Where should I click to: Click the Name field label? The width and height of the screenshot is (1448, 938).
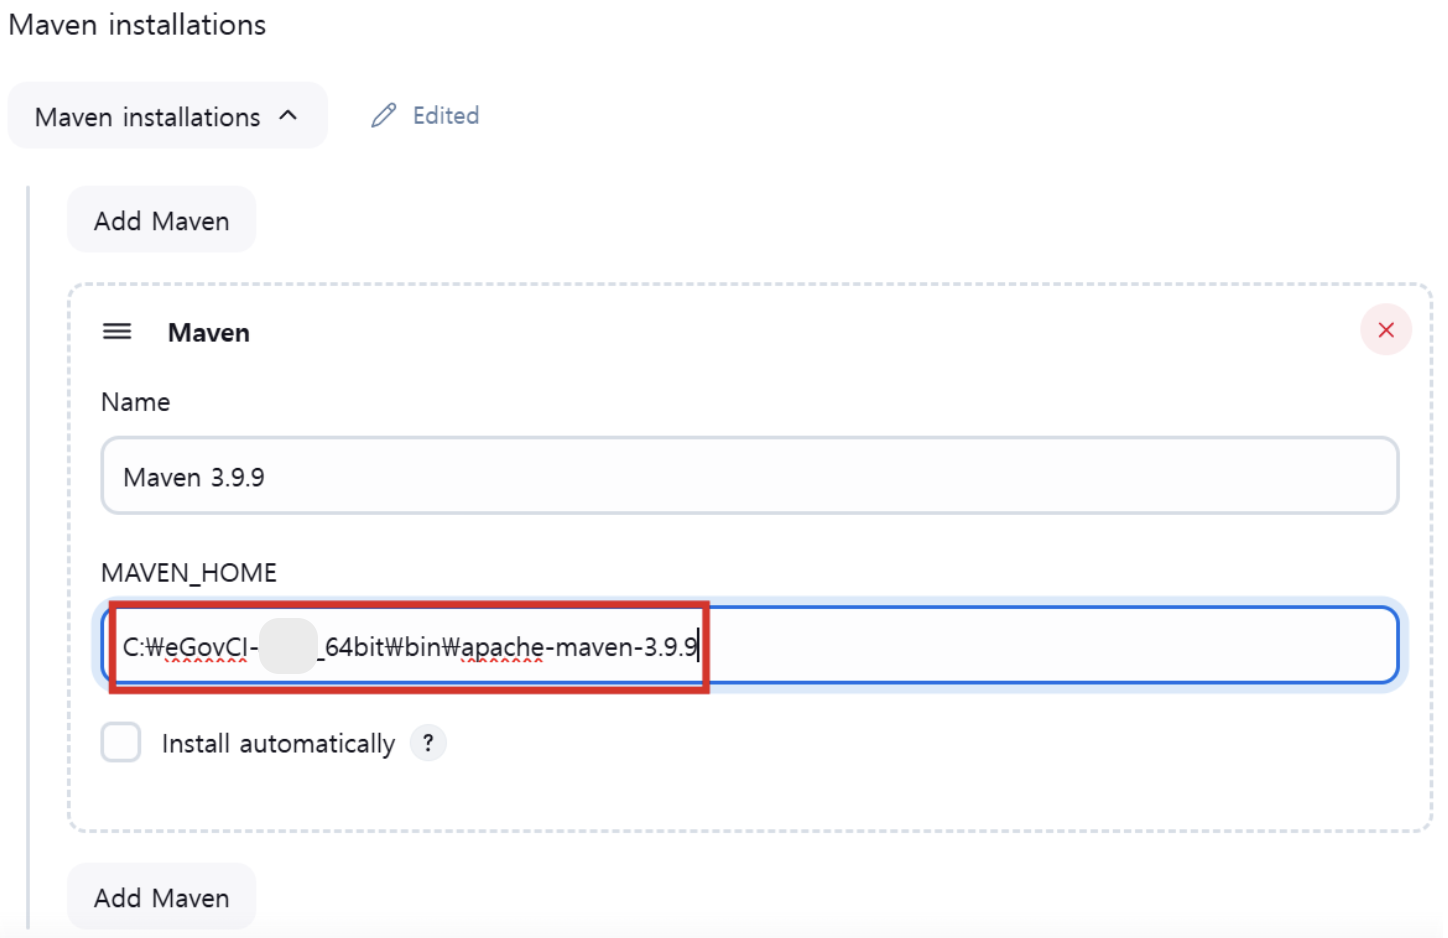click(x=136, y=402)
